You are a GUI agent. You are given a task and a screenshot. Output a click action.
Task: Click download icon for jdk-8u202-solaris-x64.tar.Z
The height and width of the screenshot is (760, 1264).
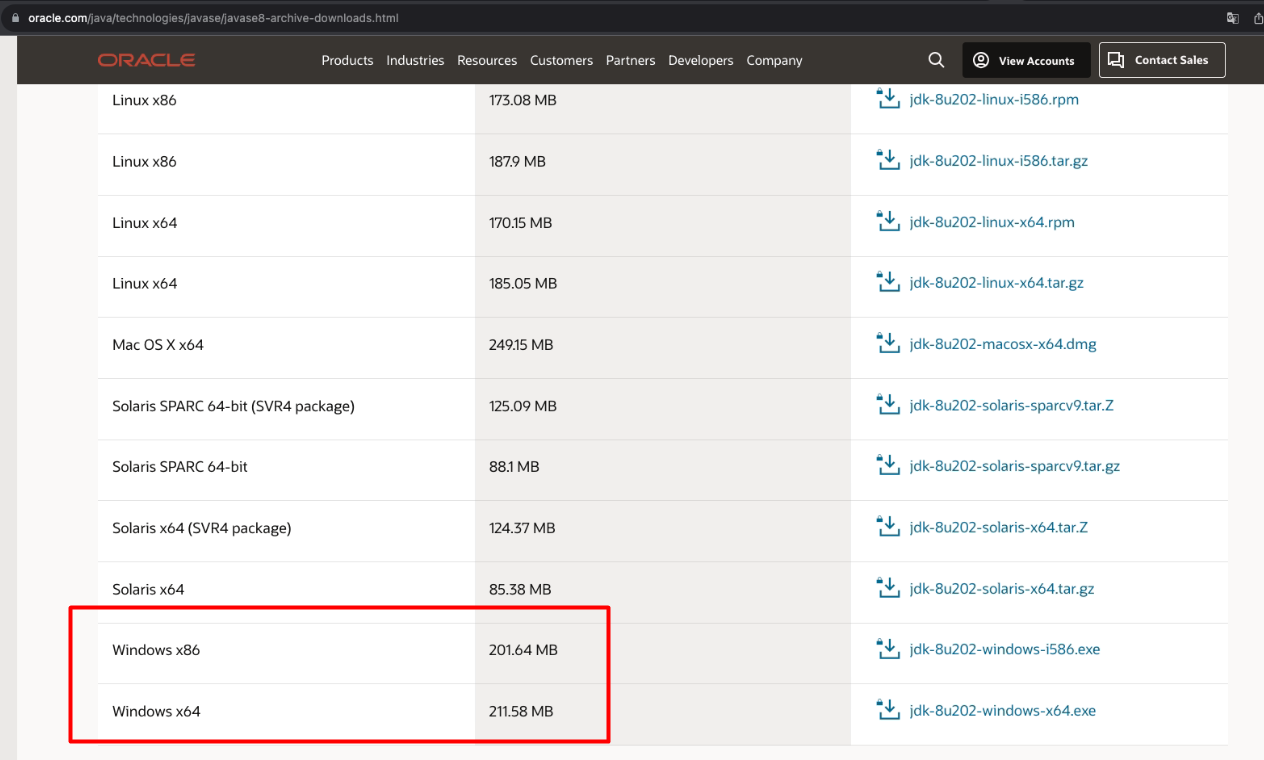(888, 527)
